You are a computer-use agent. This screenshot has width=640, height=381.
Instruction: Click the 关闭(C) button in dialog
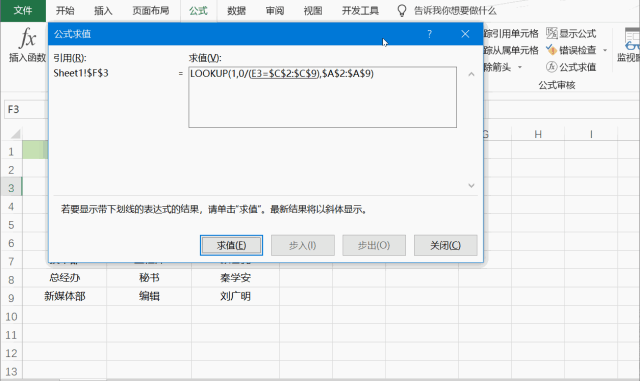click(x=446, y=245)
